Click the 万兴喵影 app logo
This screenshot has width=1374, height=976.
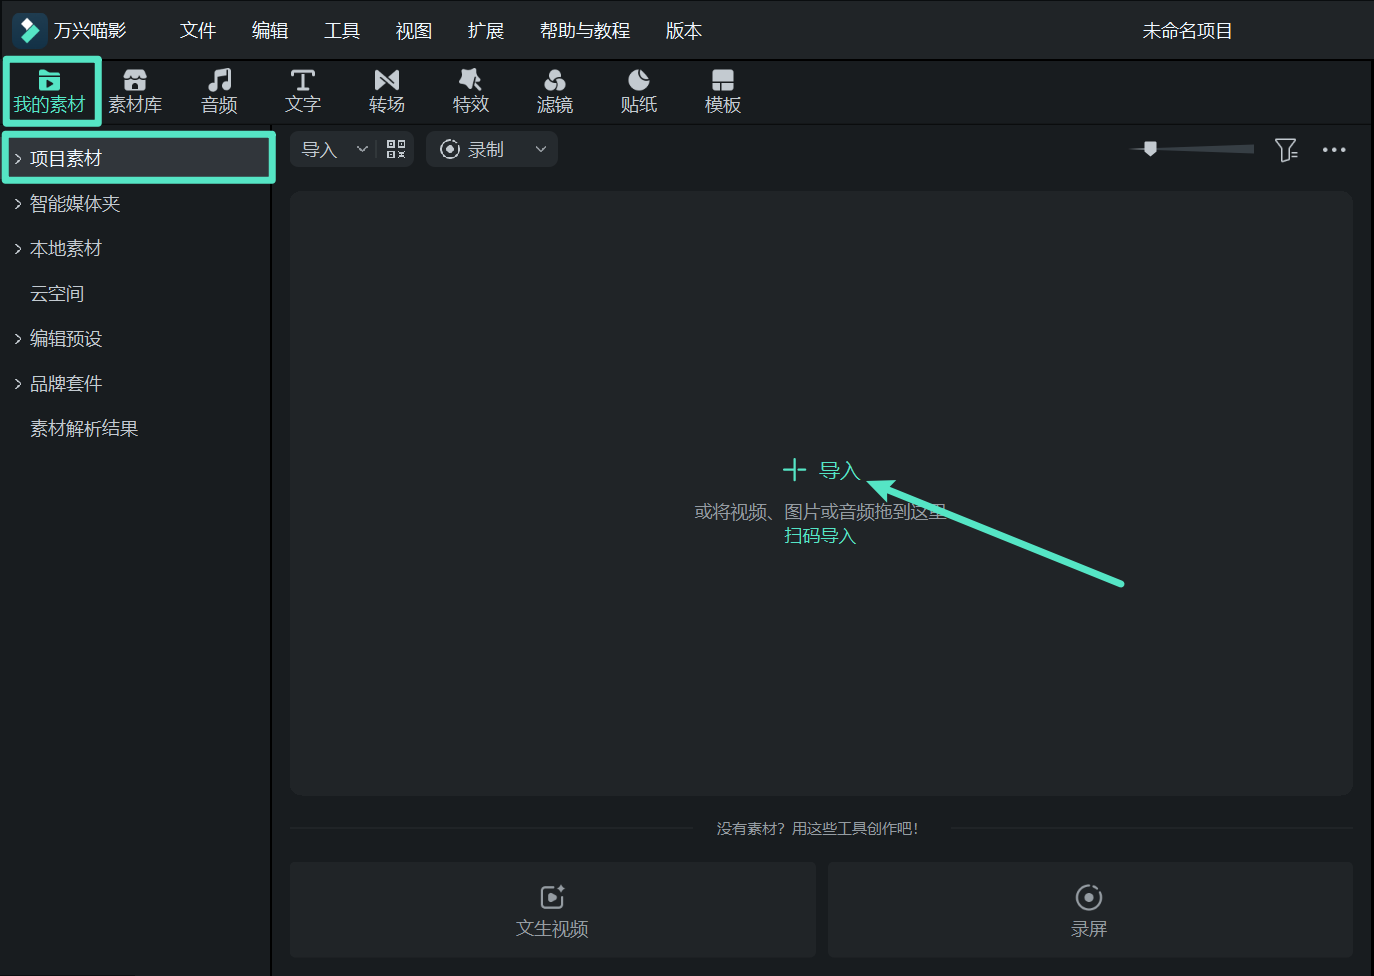tap(29, 31)
